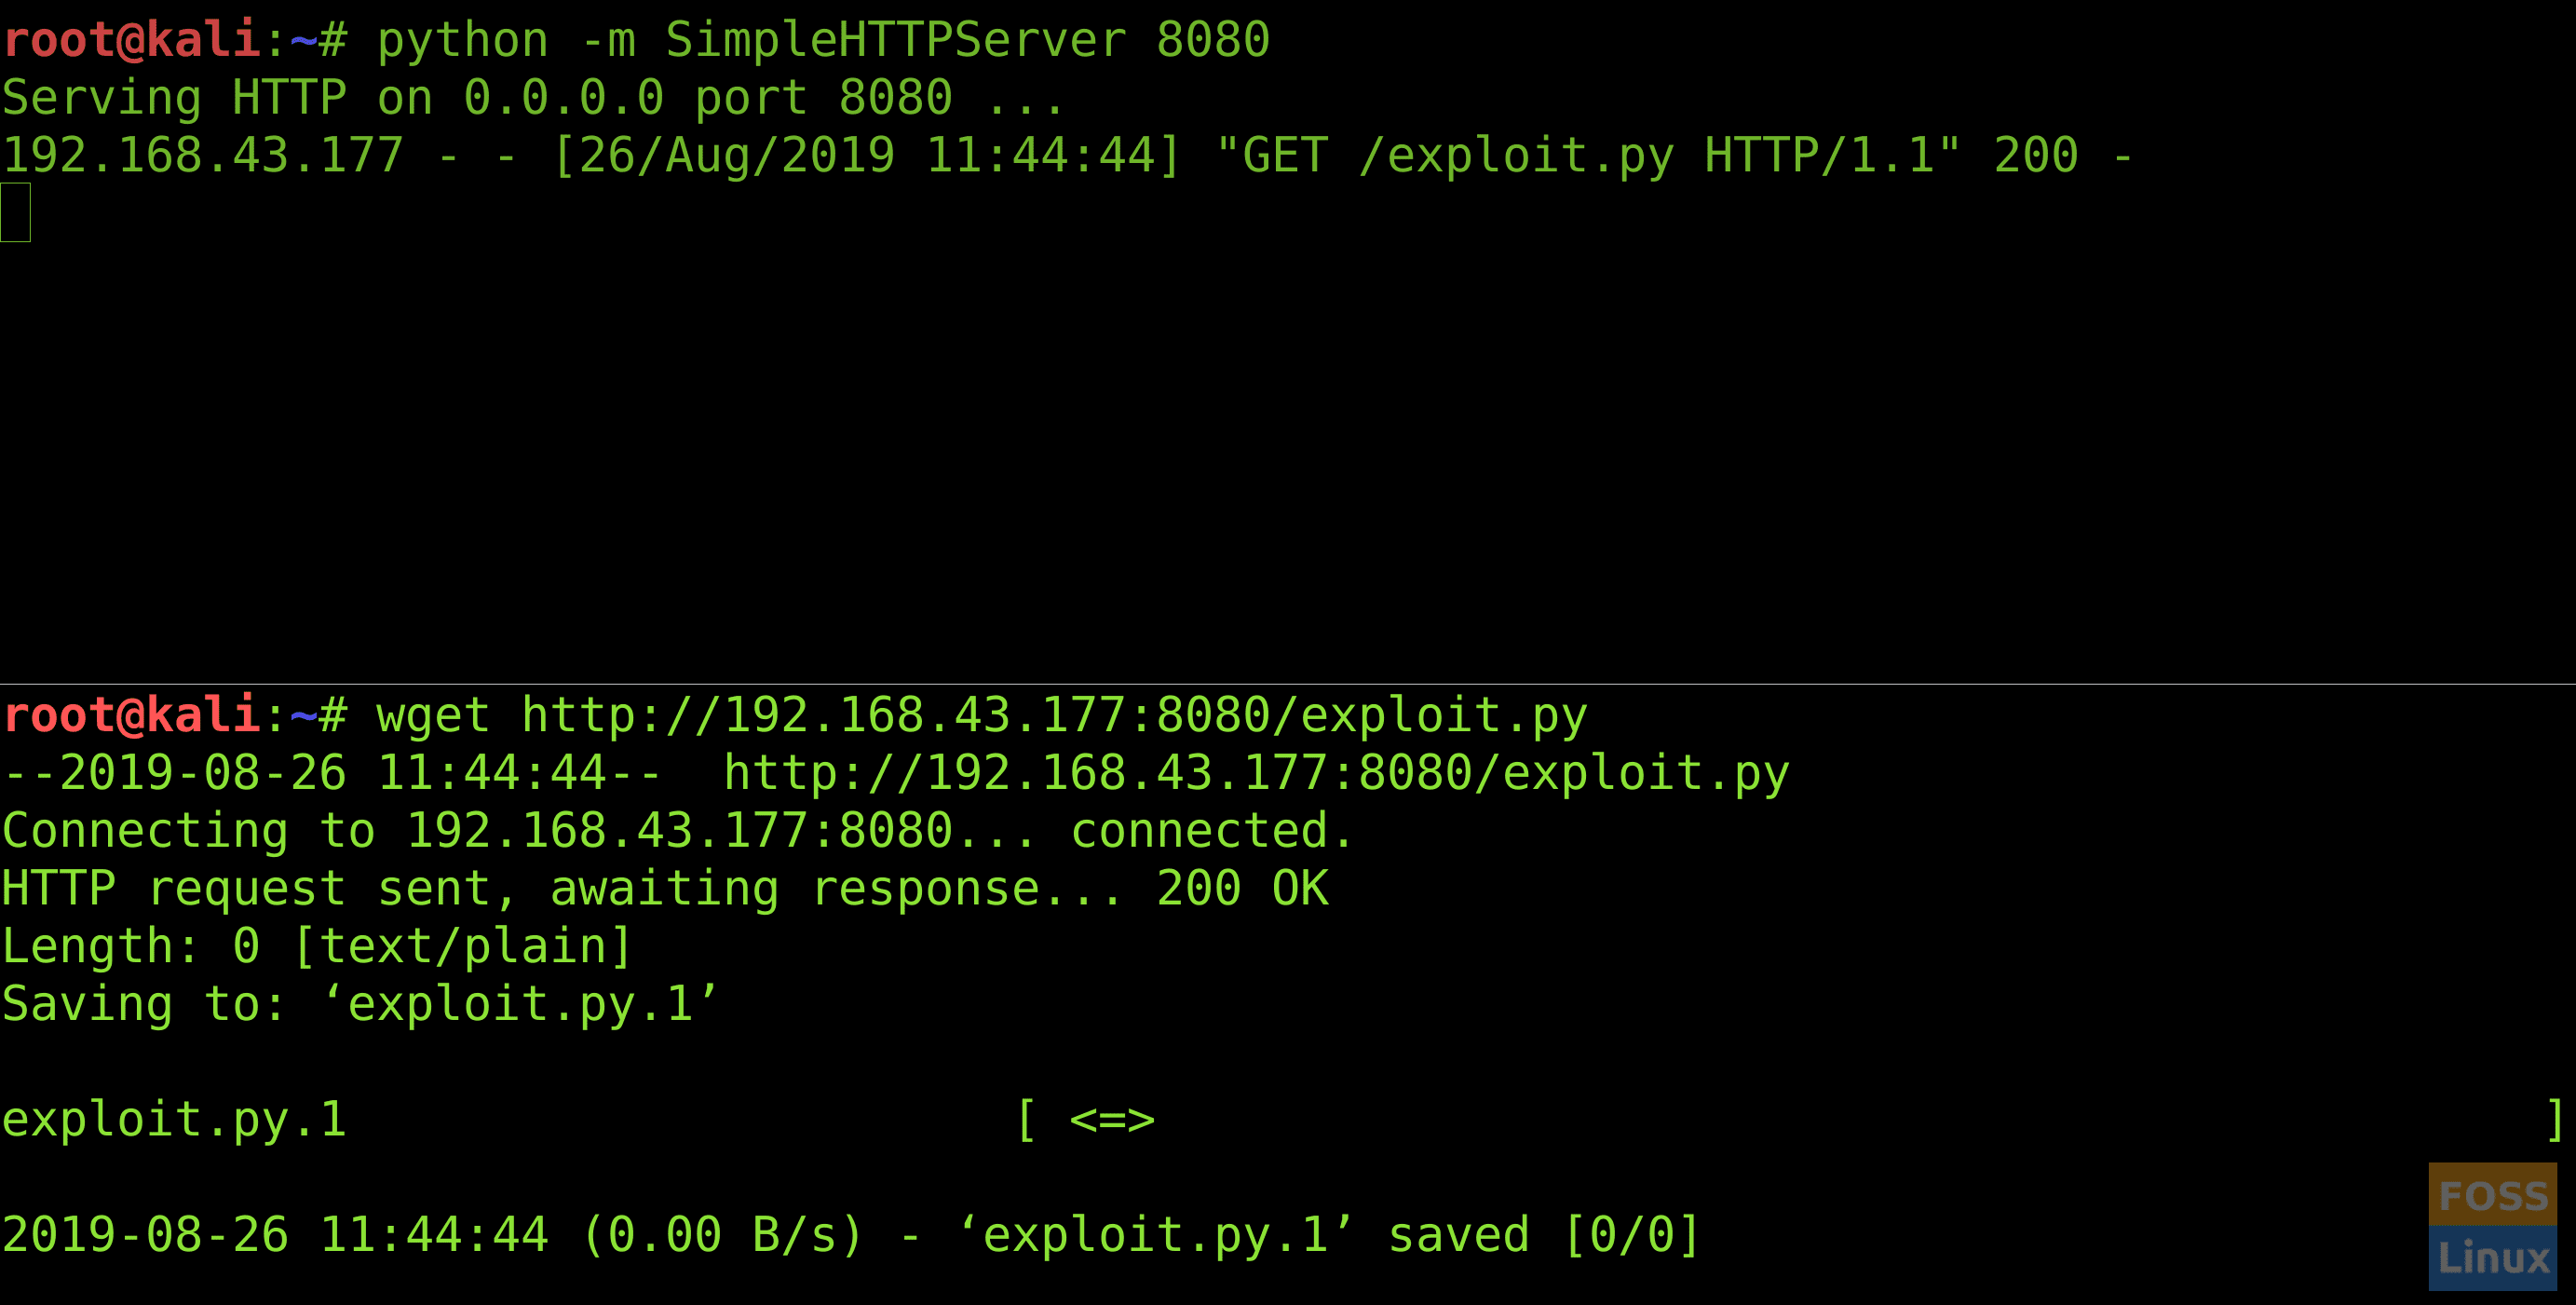Click the horizontal divider between terminal panes
Viewport: 2576px width, 1305px height.
(1288, 684)
